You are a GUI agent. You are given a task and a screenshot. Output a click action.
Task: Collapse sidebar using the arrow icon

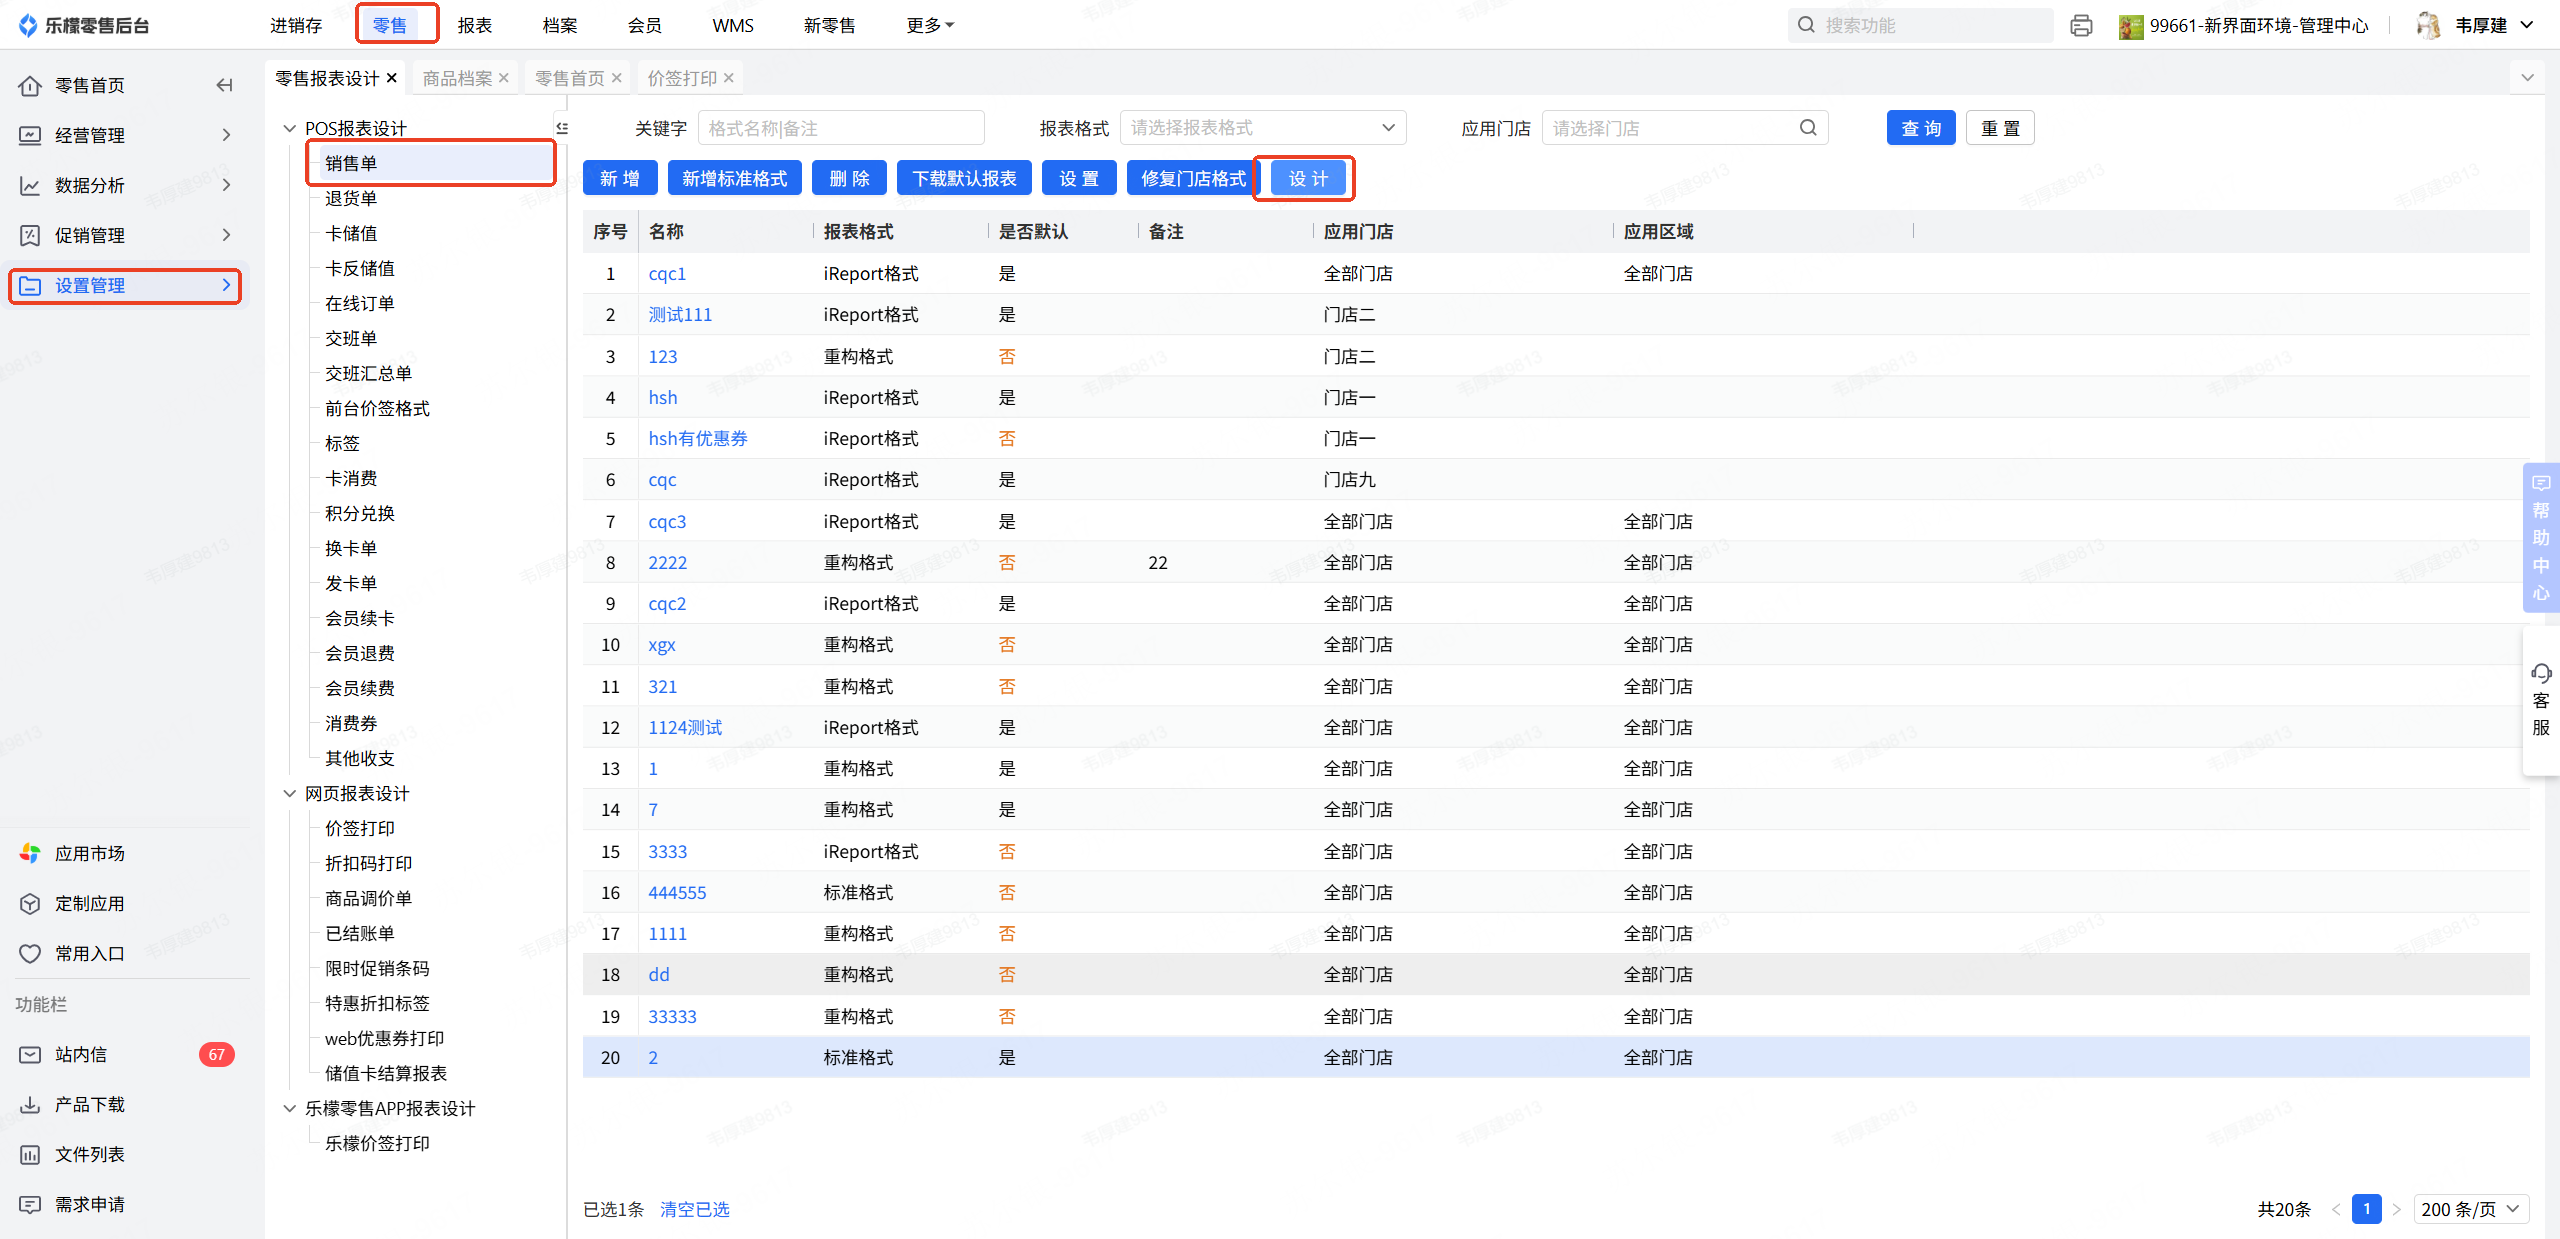[224, 85]
